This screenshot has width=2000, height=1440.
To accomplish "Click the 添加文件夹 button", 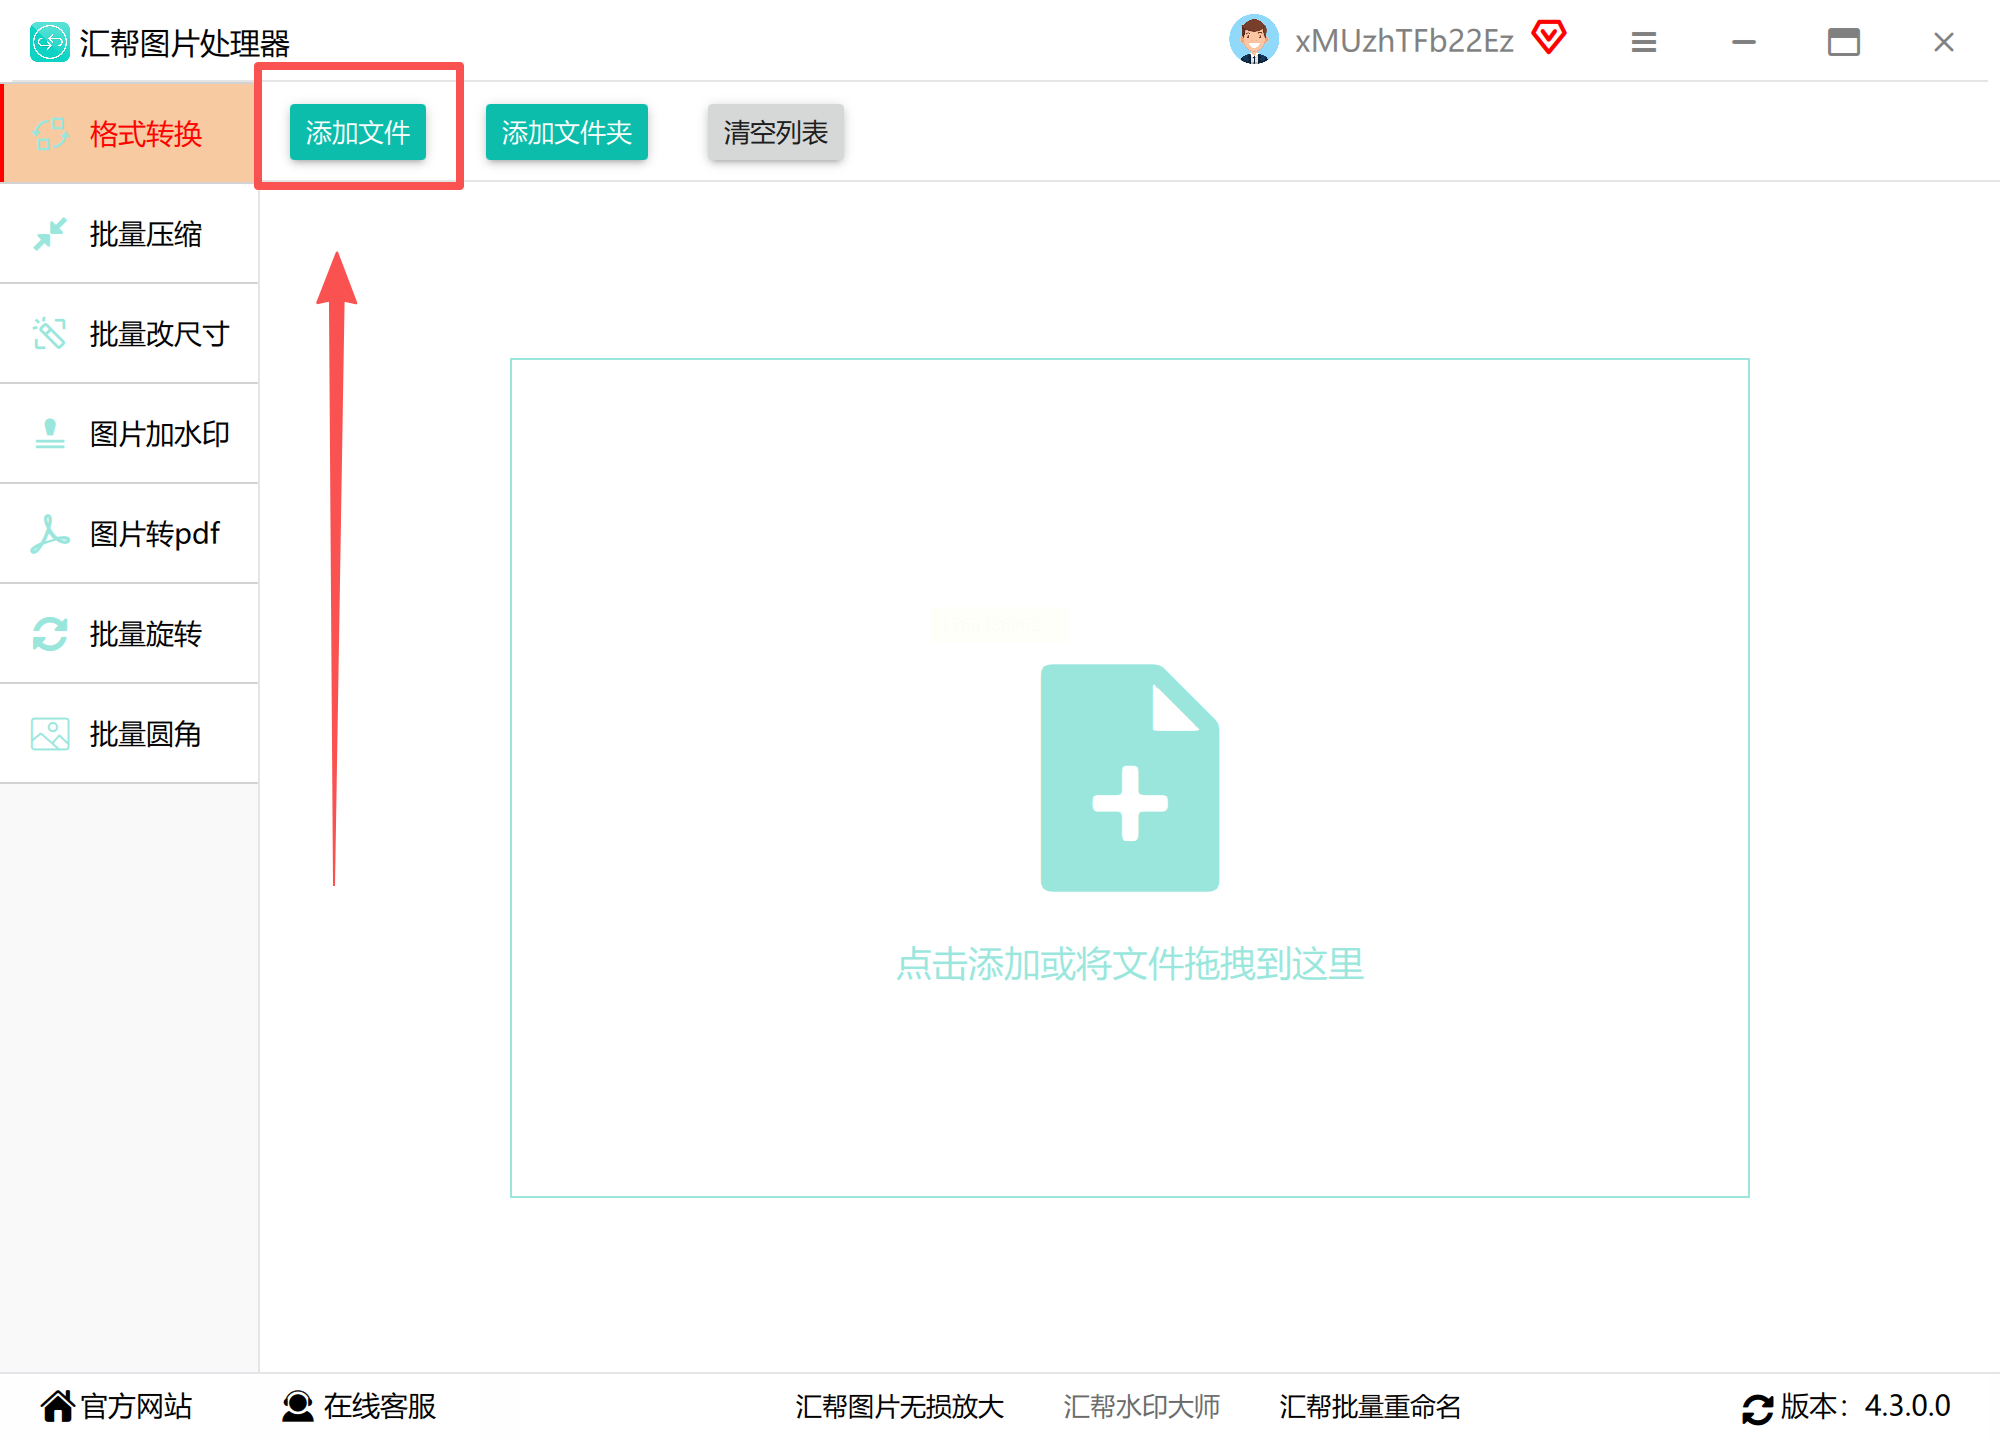I will (x=566, y=132).
